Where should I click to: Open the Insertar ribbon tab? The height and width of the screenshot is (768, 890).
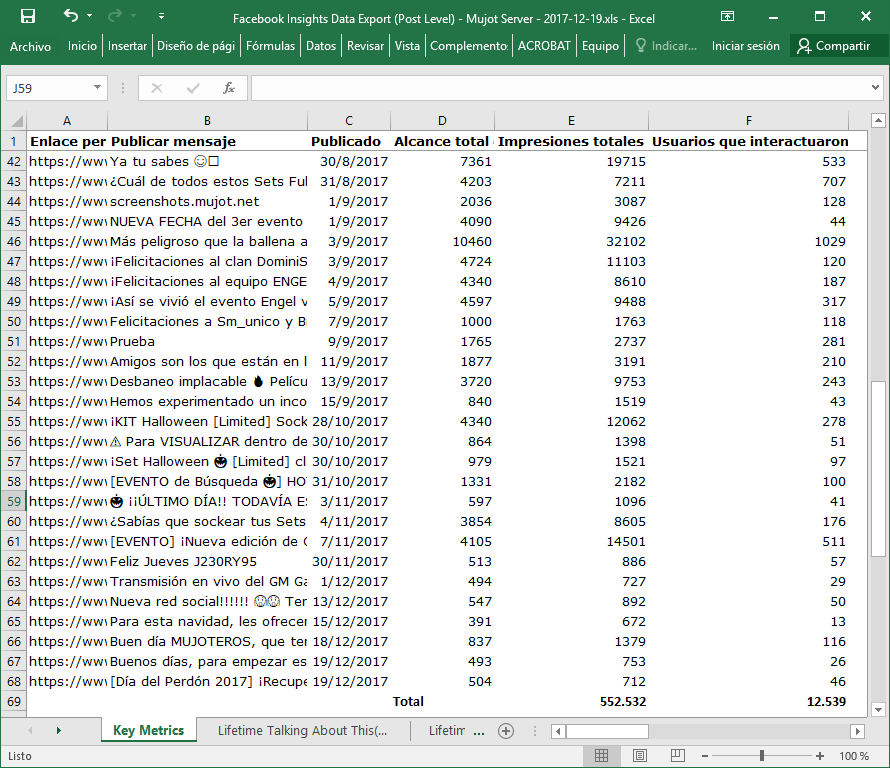127,46
